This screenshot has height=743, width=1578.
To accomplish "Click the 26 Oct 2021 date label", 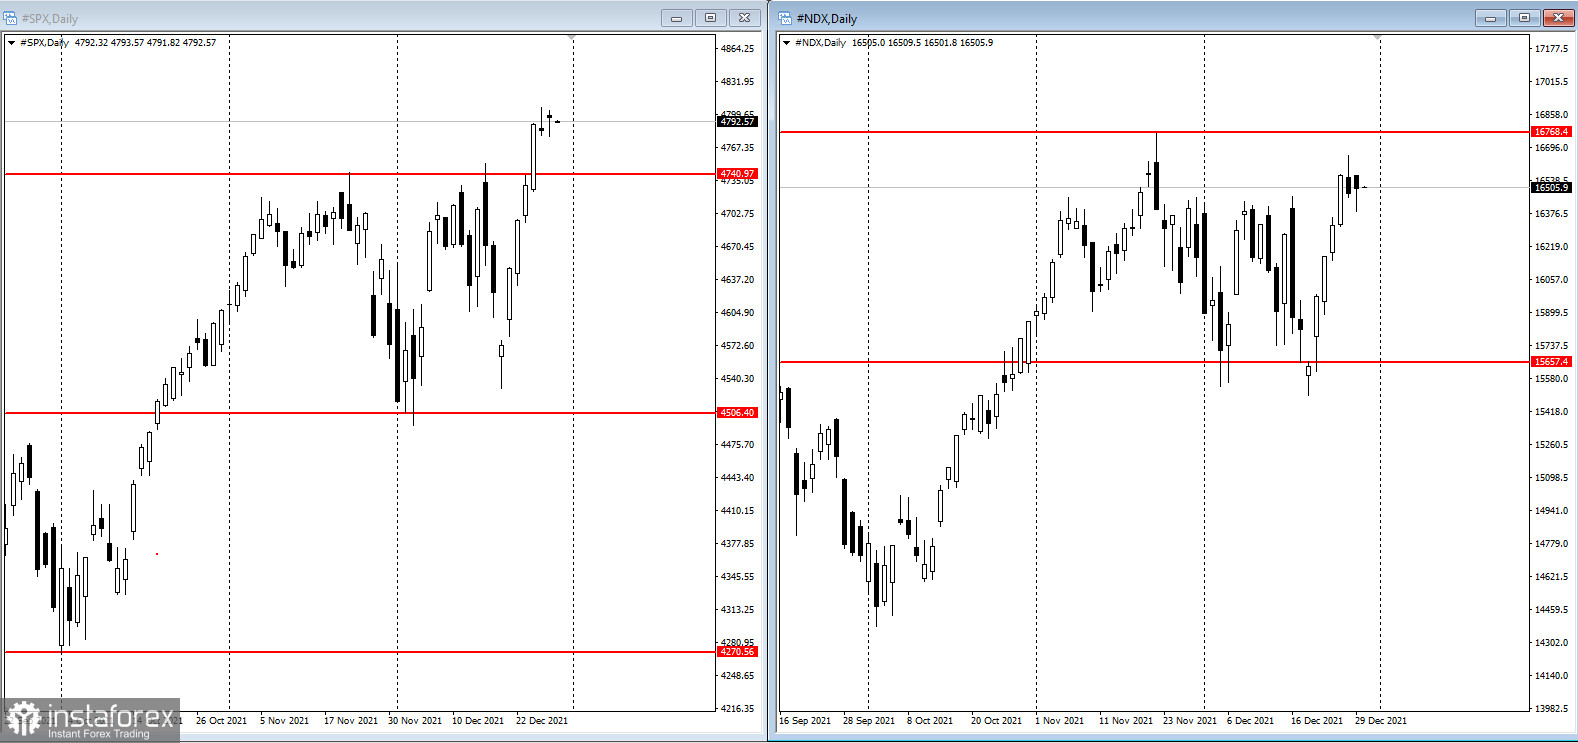I will 221,721.
